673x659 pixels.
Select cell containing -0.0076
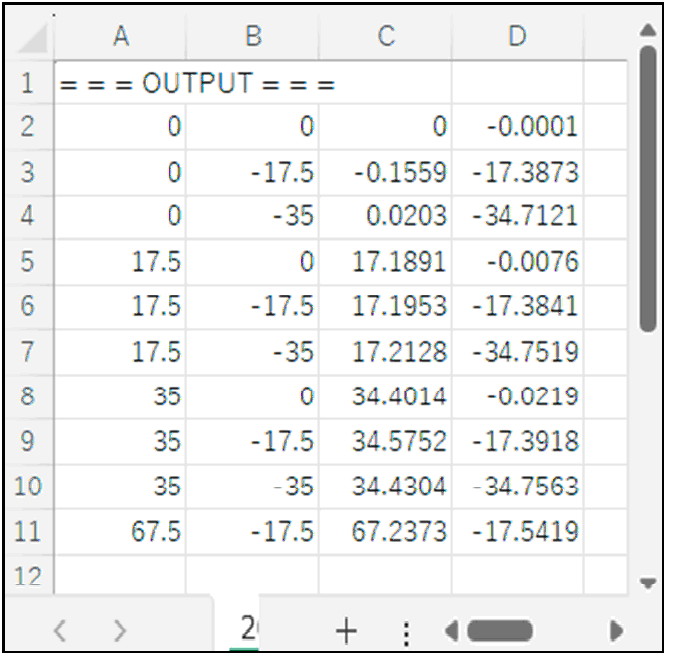(x=518, y=262)
